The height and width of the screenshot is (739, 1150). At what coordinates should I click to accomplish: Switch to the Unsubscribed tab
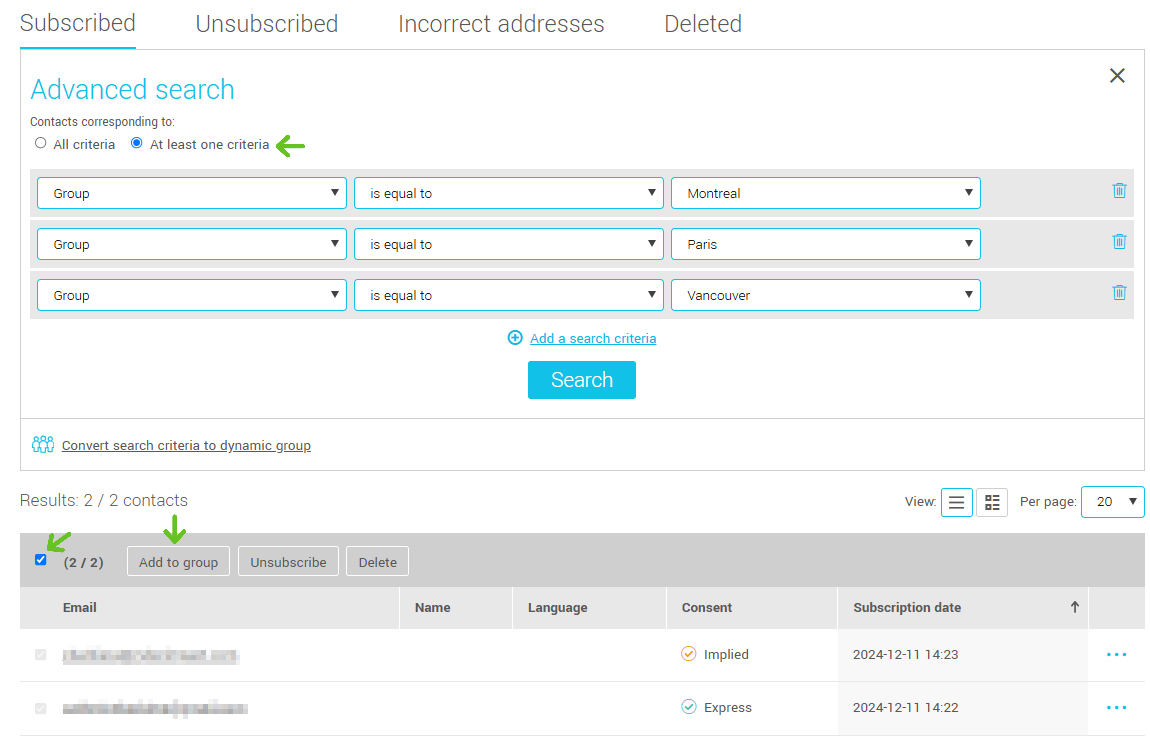266,23
